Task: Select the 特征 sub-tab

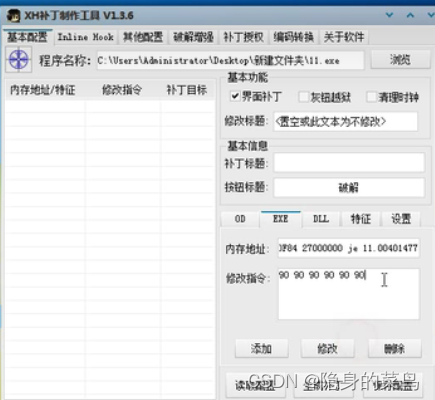Action: (x=361, y=219)
